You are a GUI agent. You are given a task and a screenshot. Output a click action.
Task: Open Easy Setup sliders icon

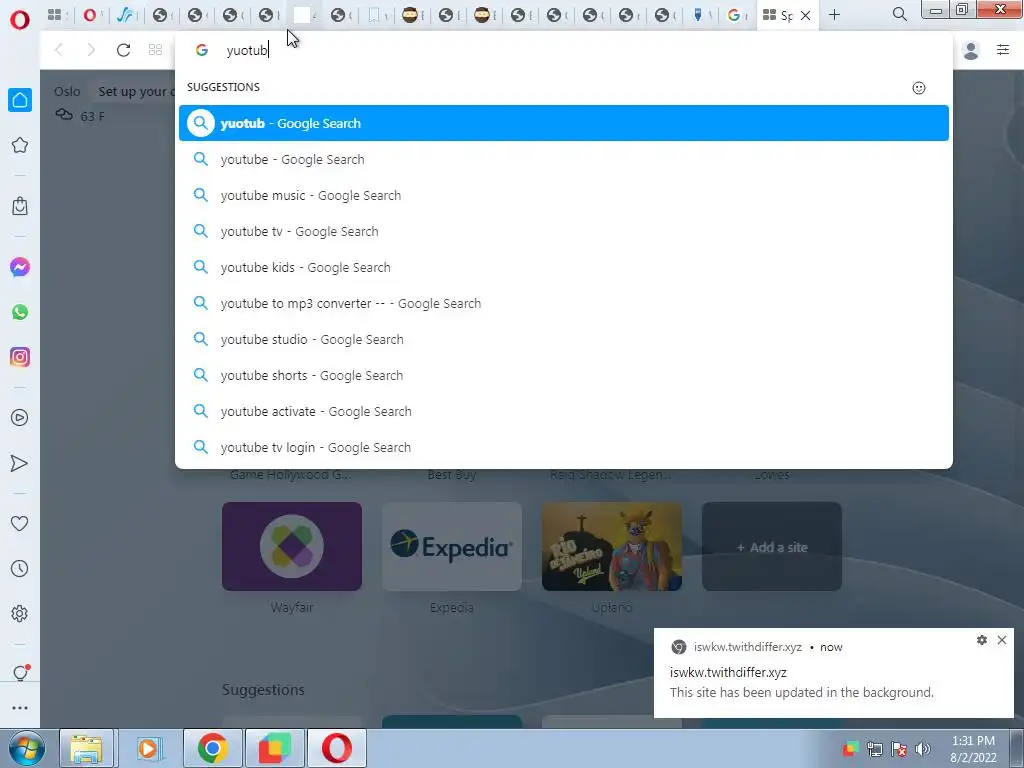pos(1003,50)
